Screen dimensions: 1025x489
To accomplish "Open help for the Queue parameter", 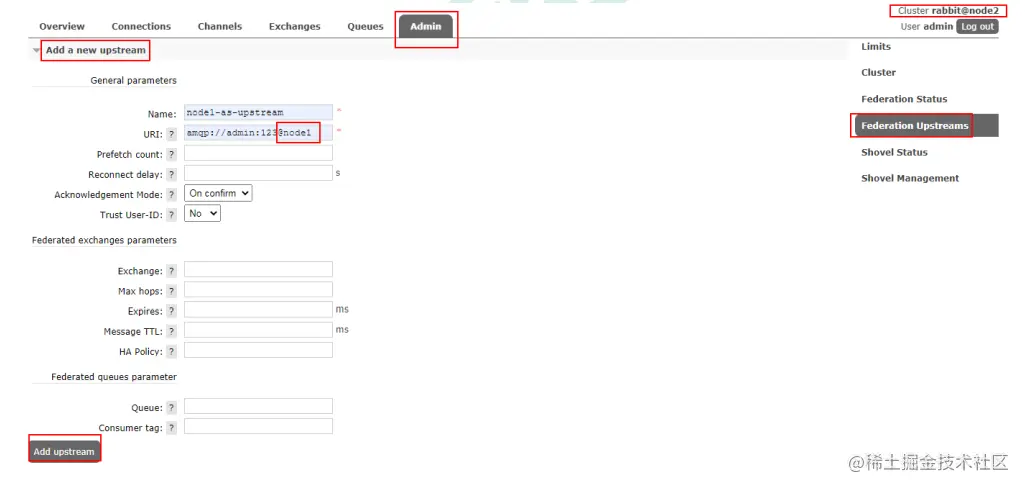I will pyautogui.click(x=171, y=408).
